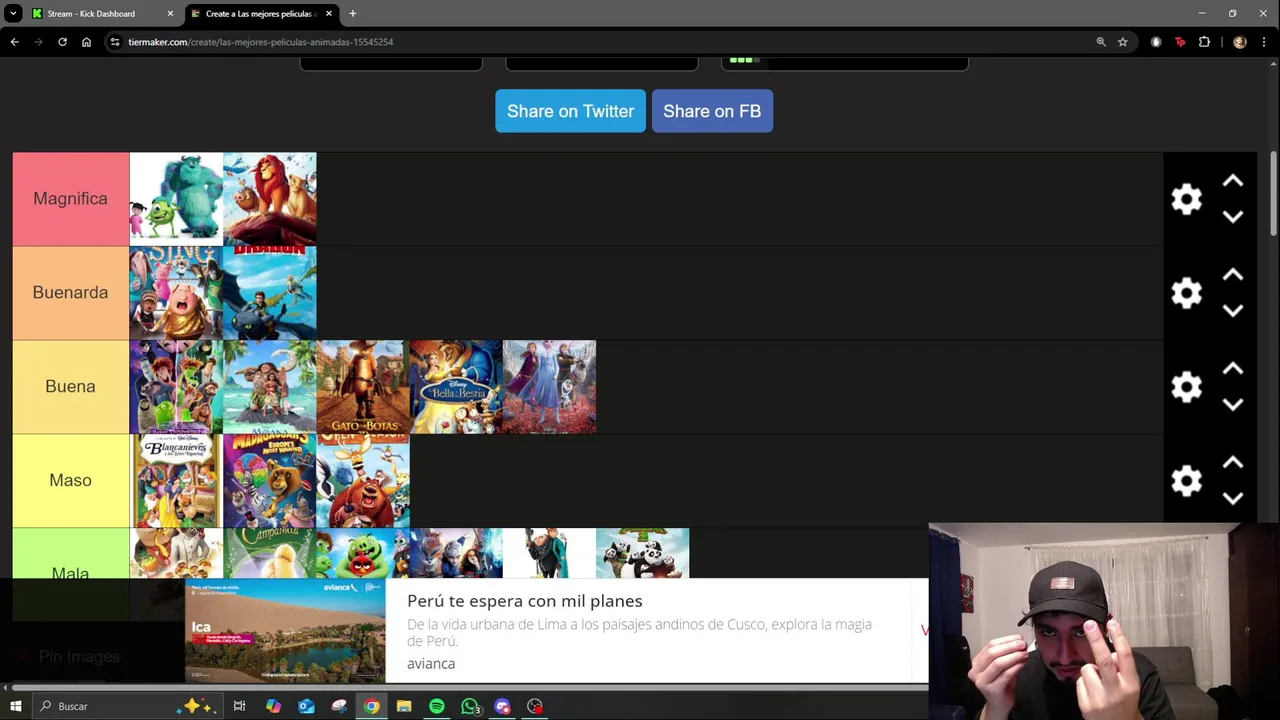Select Bella y la Bestia poster
The width and height of the screenshot is (1280, 720).
coord(455,387)
